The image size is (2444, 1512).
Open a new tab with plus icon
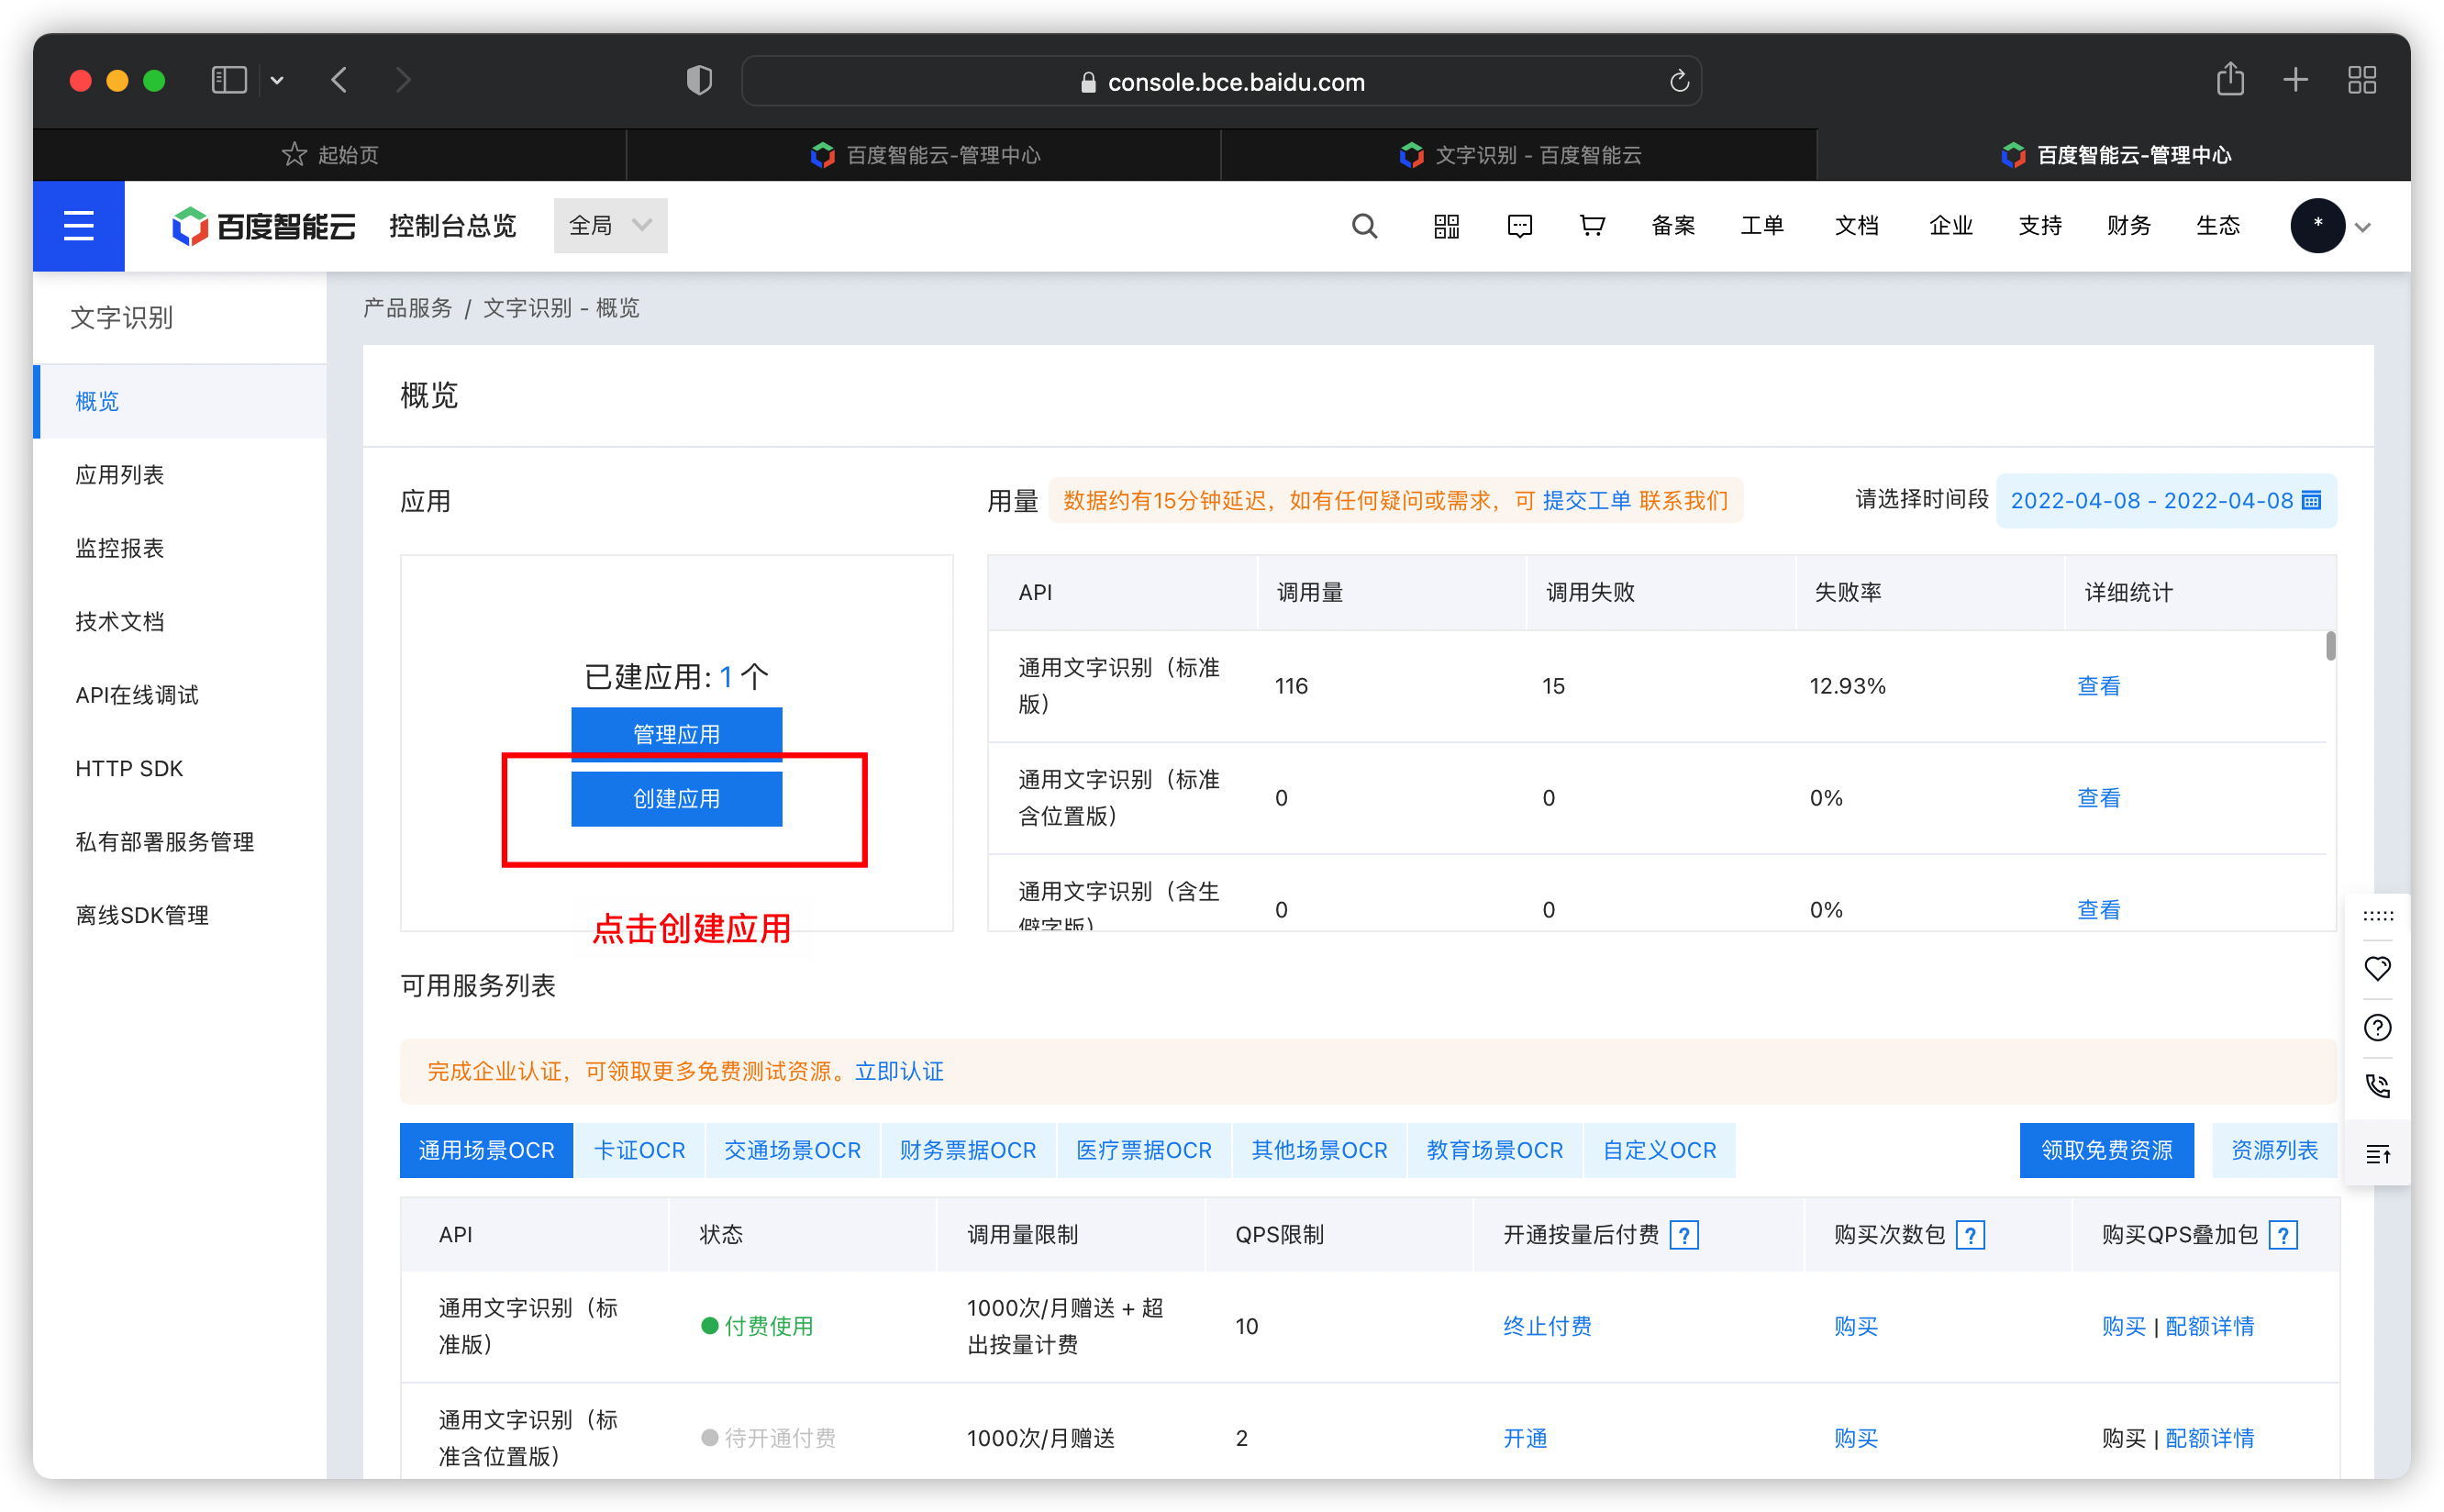click(x=2296, y=80)
